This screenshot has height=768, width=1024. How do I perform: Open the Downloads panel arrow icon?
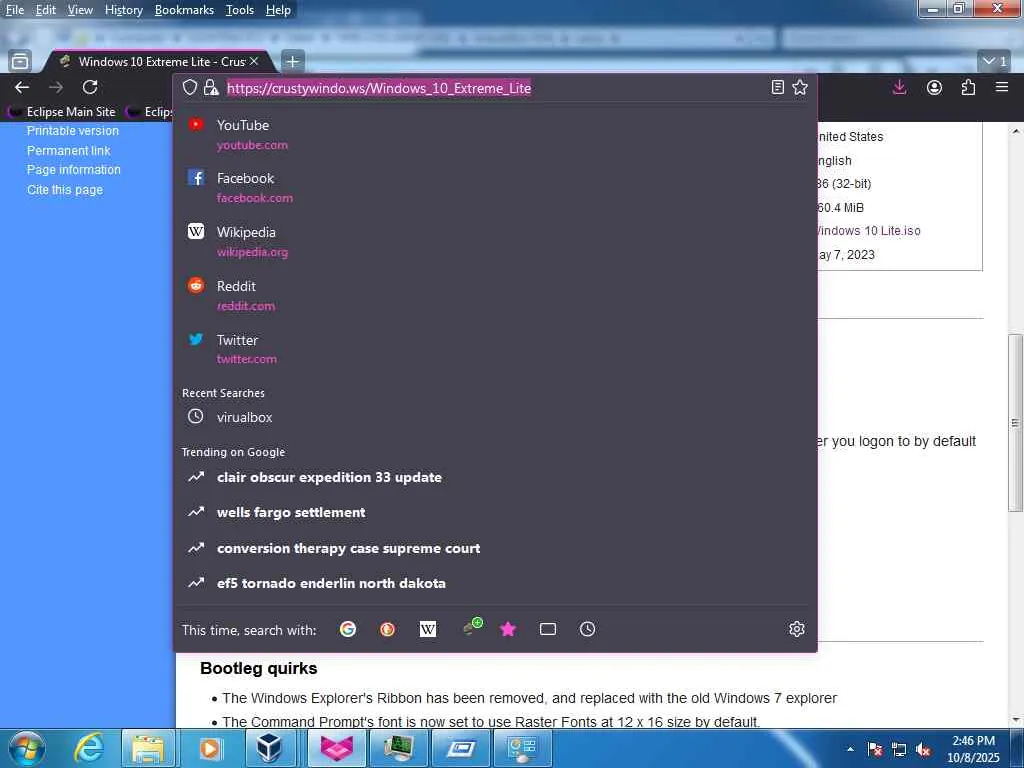[x=899, y=87]
